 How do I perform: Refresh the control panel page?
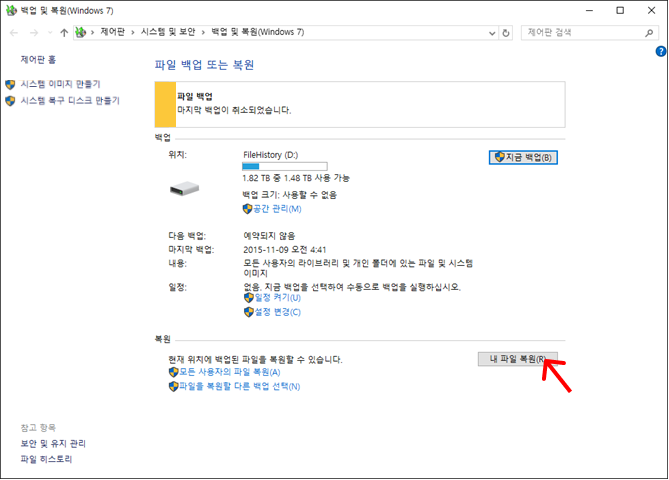click(506, 33)
